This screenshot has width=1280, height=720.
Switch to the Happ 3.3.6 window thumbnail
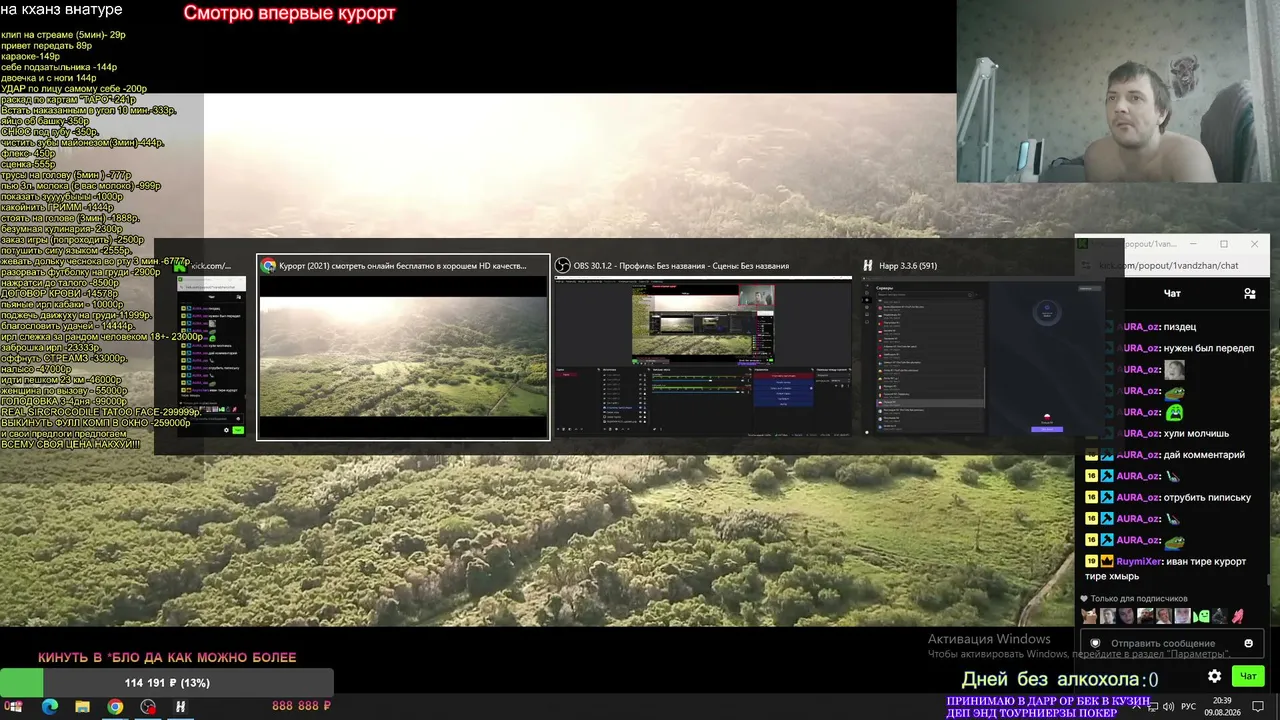[x=985, y=356]
